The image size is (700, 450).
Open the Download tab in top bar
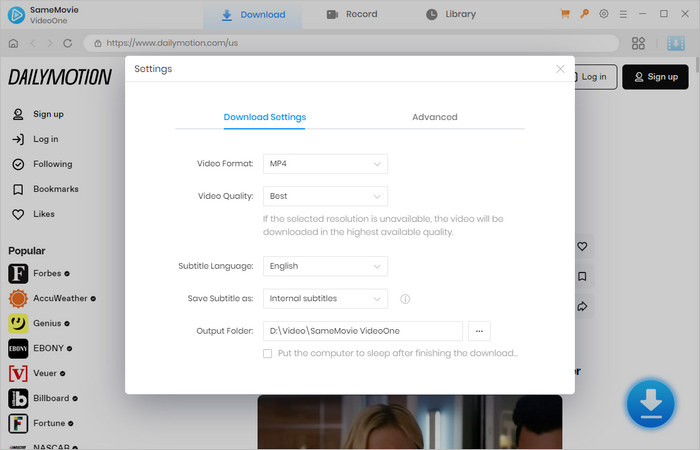[x=253, y=15]
